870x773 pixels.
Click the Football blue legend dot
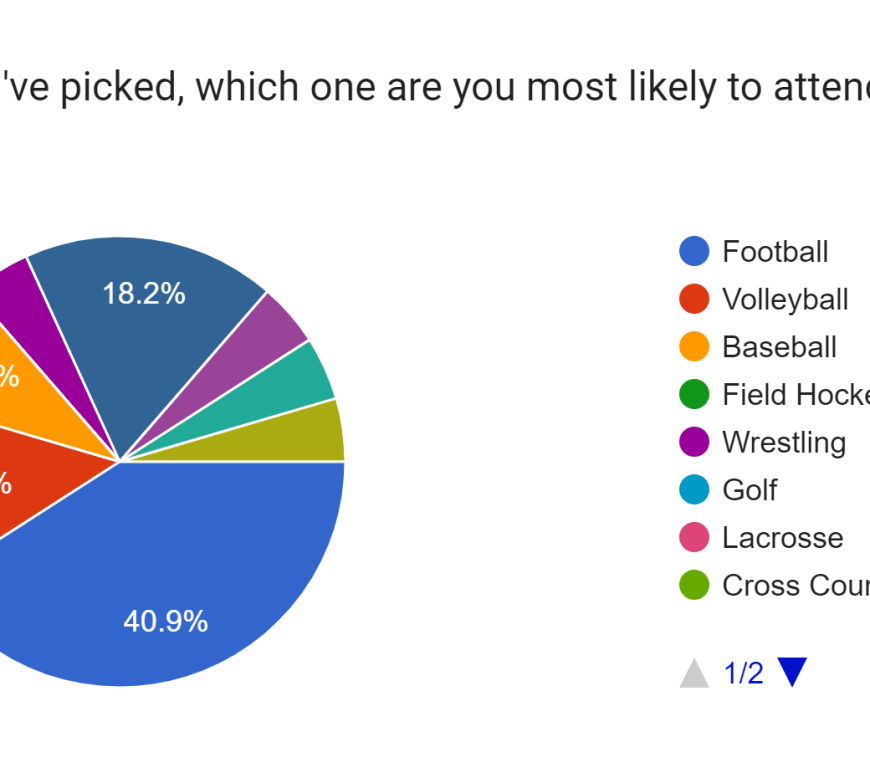(694, 251)
